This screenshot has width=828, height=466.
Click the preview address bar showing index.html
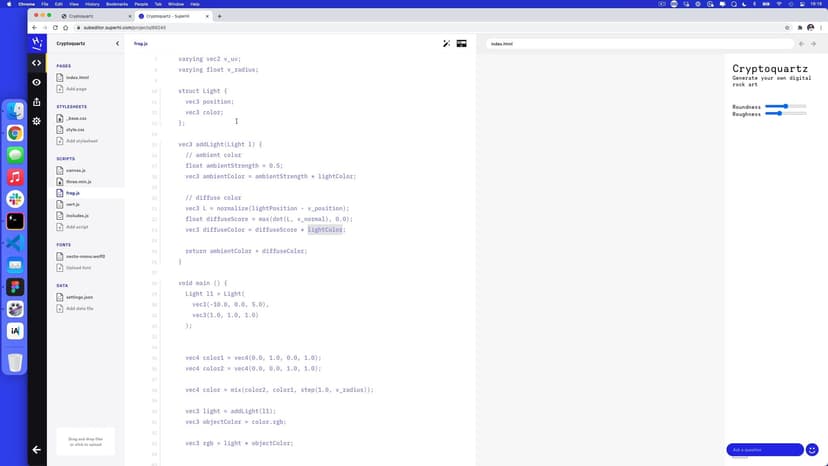tap(640, 44)
